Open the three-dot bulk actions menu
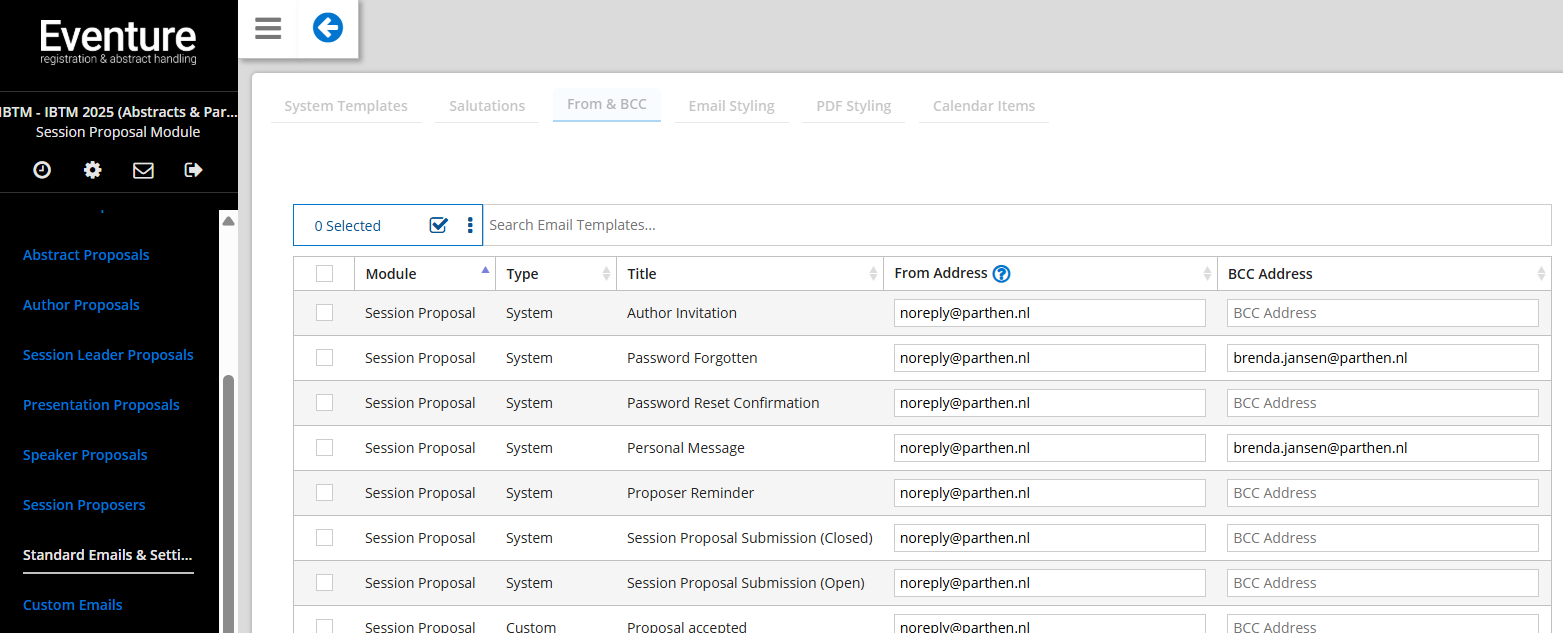Image resolution: width=1563 pixels, height=633 pixels. pos(470,225)
